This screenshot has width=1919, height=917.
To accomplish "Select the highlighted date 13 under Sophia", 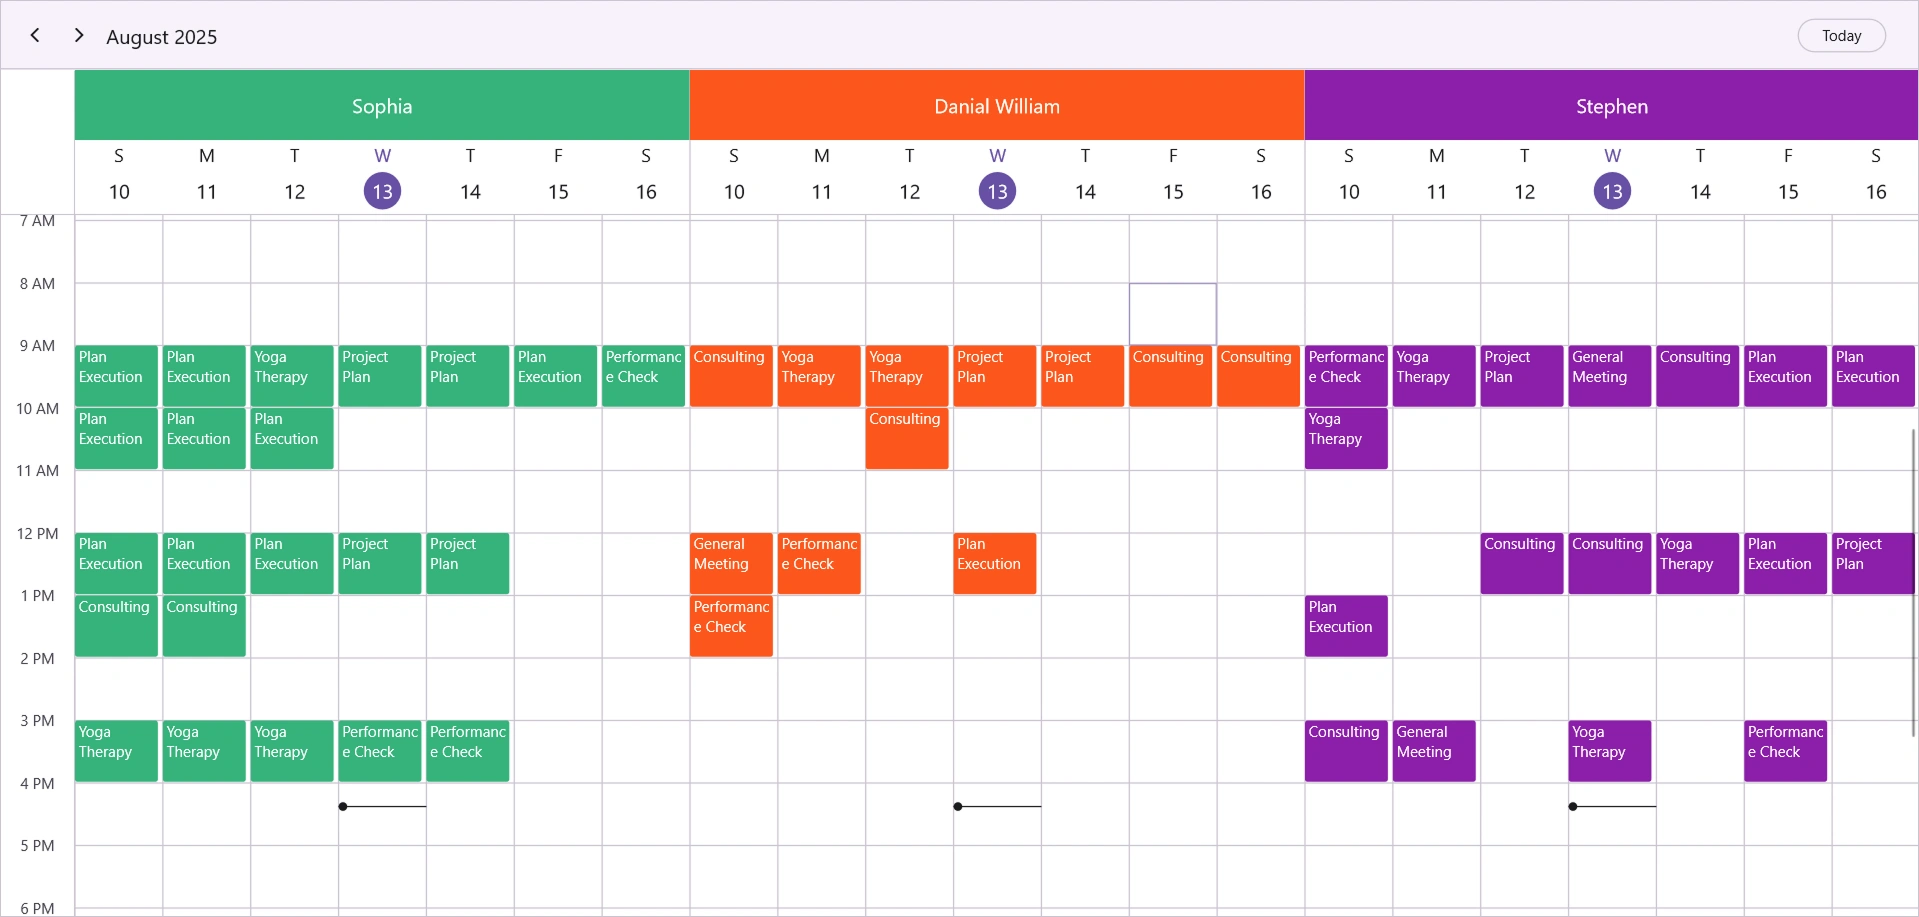I will point(382,190).
